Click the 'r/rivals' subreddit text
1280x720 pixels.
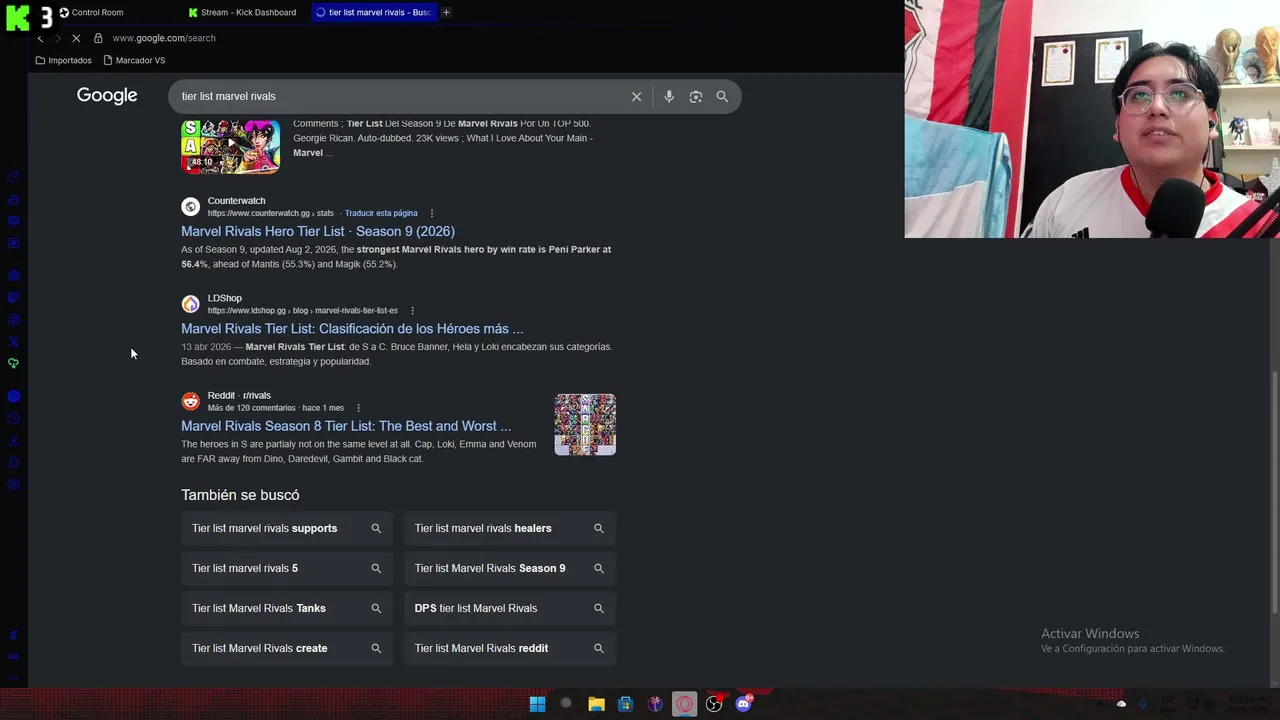(x=257, y=396)
